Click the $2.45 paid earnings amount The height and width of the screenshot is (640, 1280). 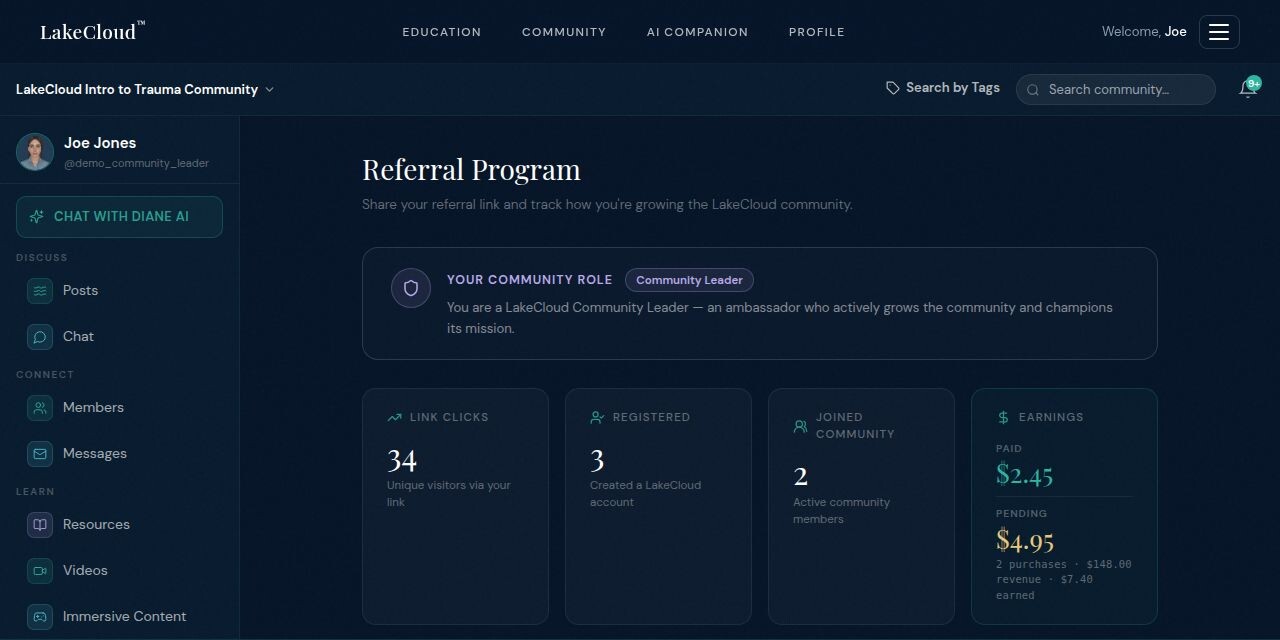click(1025, 475)
